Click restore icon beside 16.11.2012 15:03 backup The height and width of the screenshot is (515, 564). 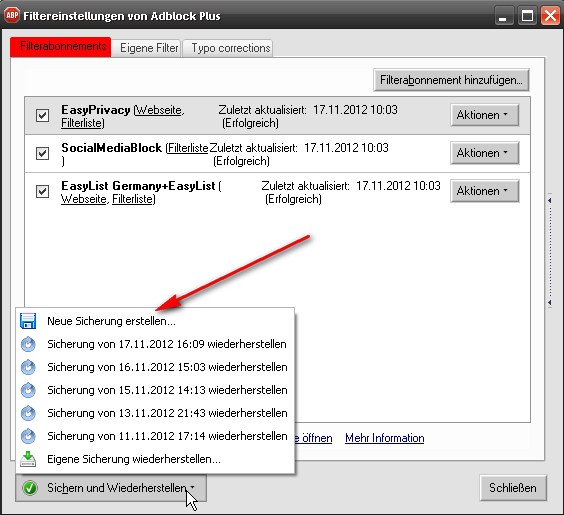point(28,367)
